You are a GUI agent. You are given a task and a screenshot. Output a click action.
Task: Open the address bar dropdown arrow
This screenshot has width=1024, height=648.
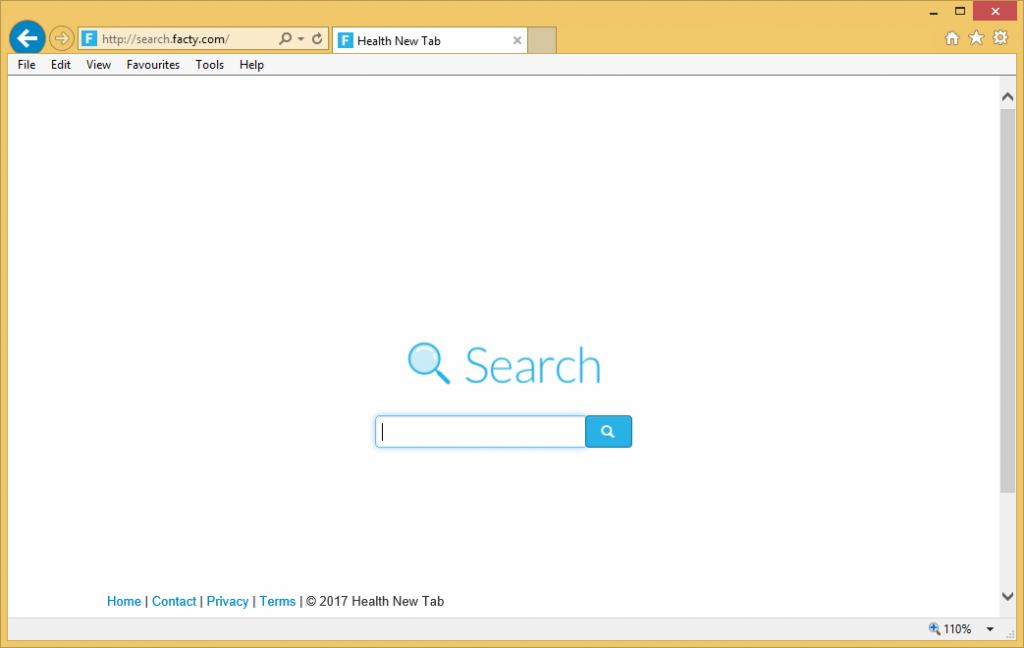pos(301,39)
